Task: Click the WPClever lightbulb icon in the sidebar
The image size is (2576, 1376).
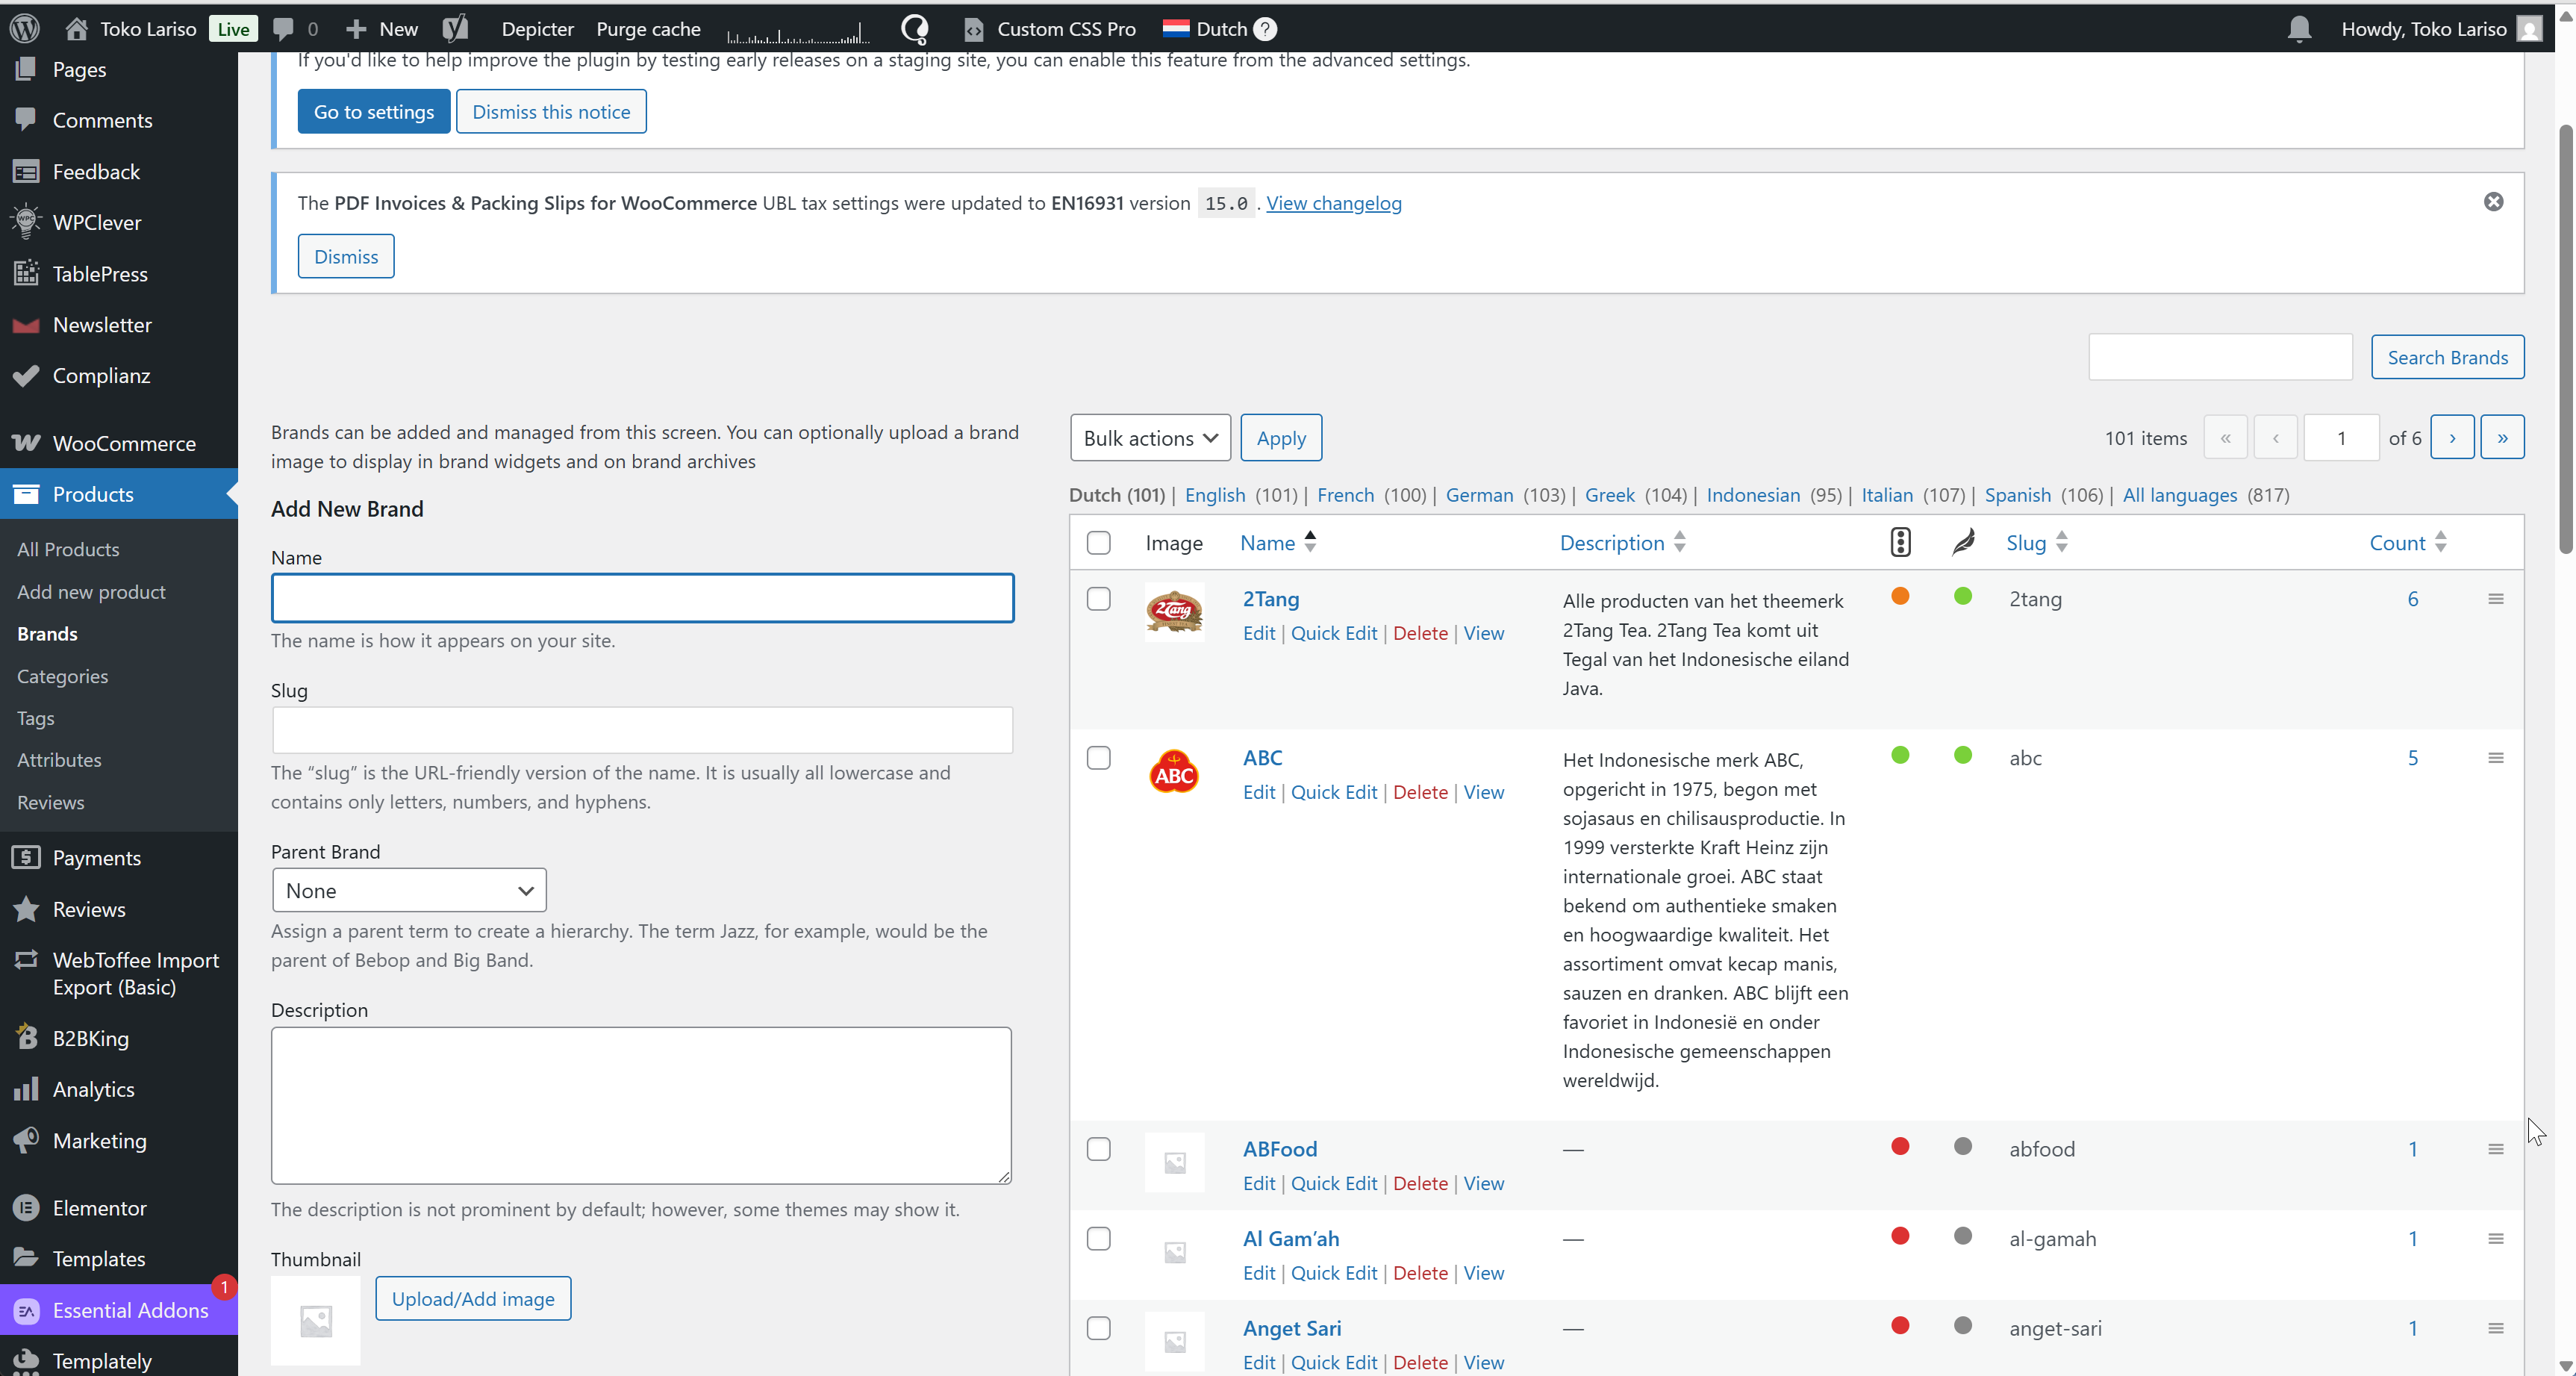Action: point(26,221)
